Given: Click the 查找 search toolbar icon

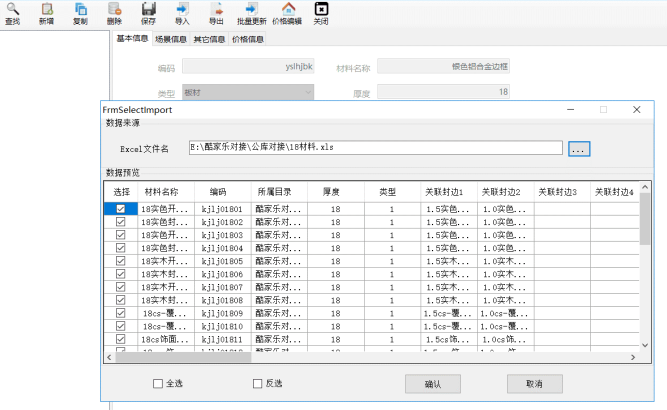Looking at the screenshot, I should click(x=12, y=14).
